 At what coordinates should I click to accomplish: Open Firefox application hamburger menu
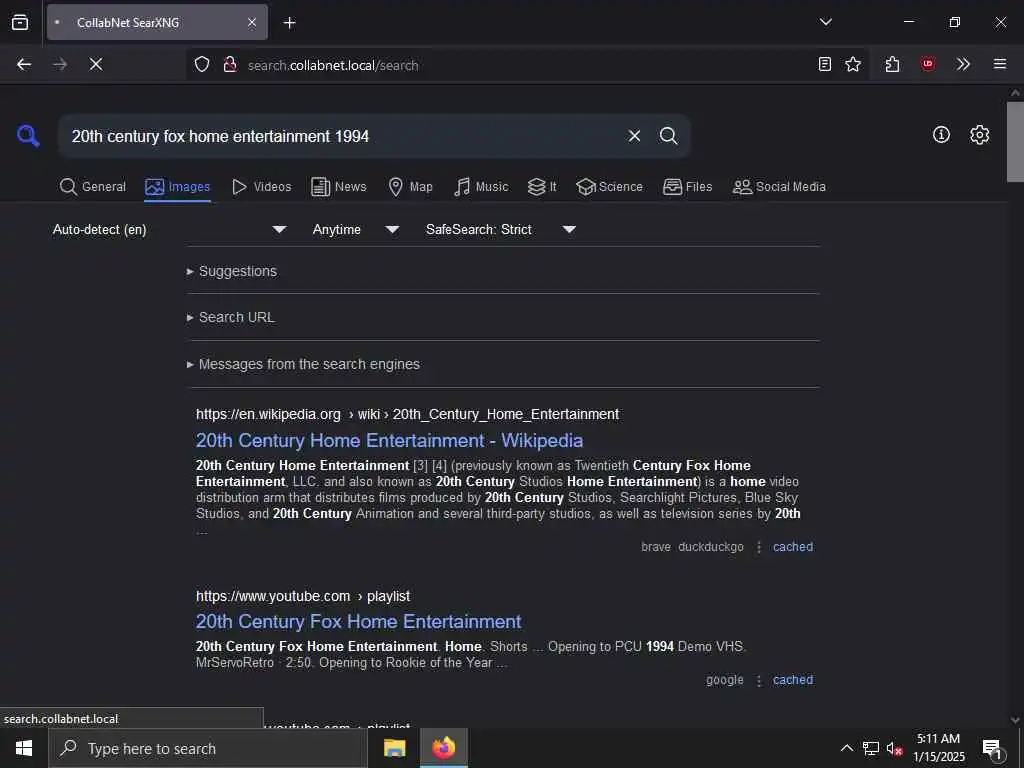tap(1000, 64)
